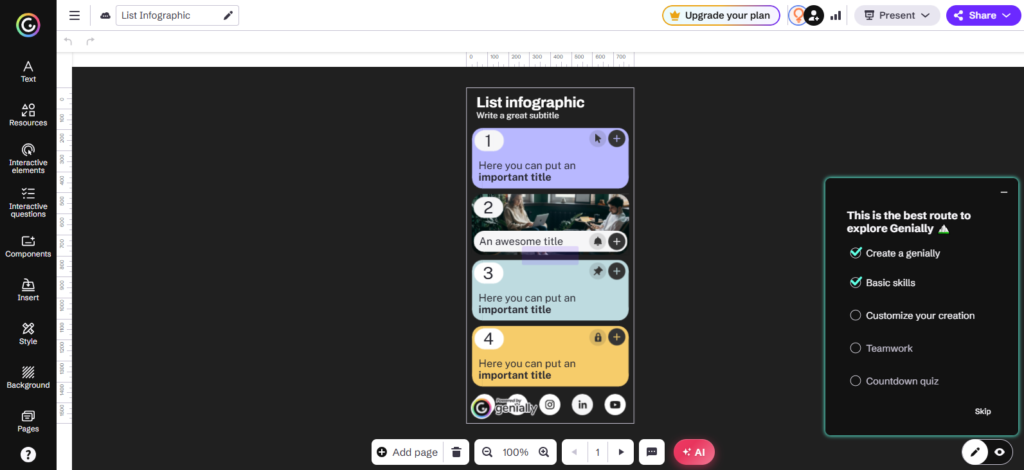Open the Present dropdown

coord(897,16)
